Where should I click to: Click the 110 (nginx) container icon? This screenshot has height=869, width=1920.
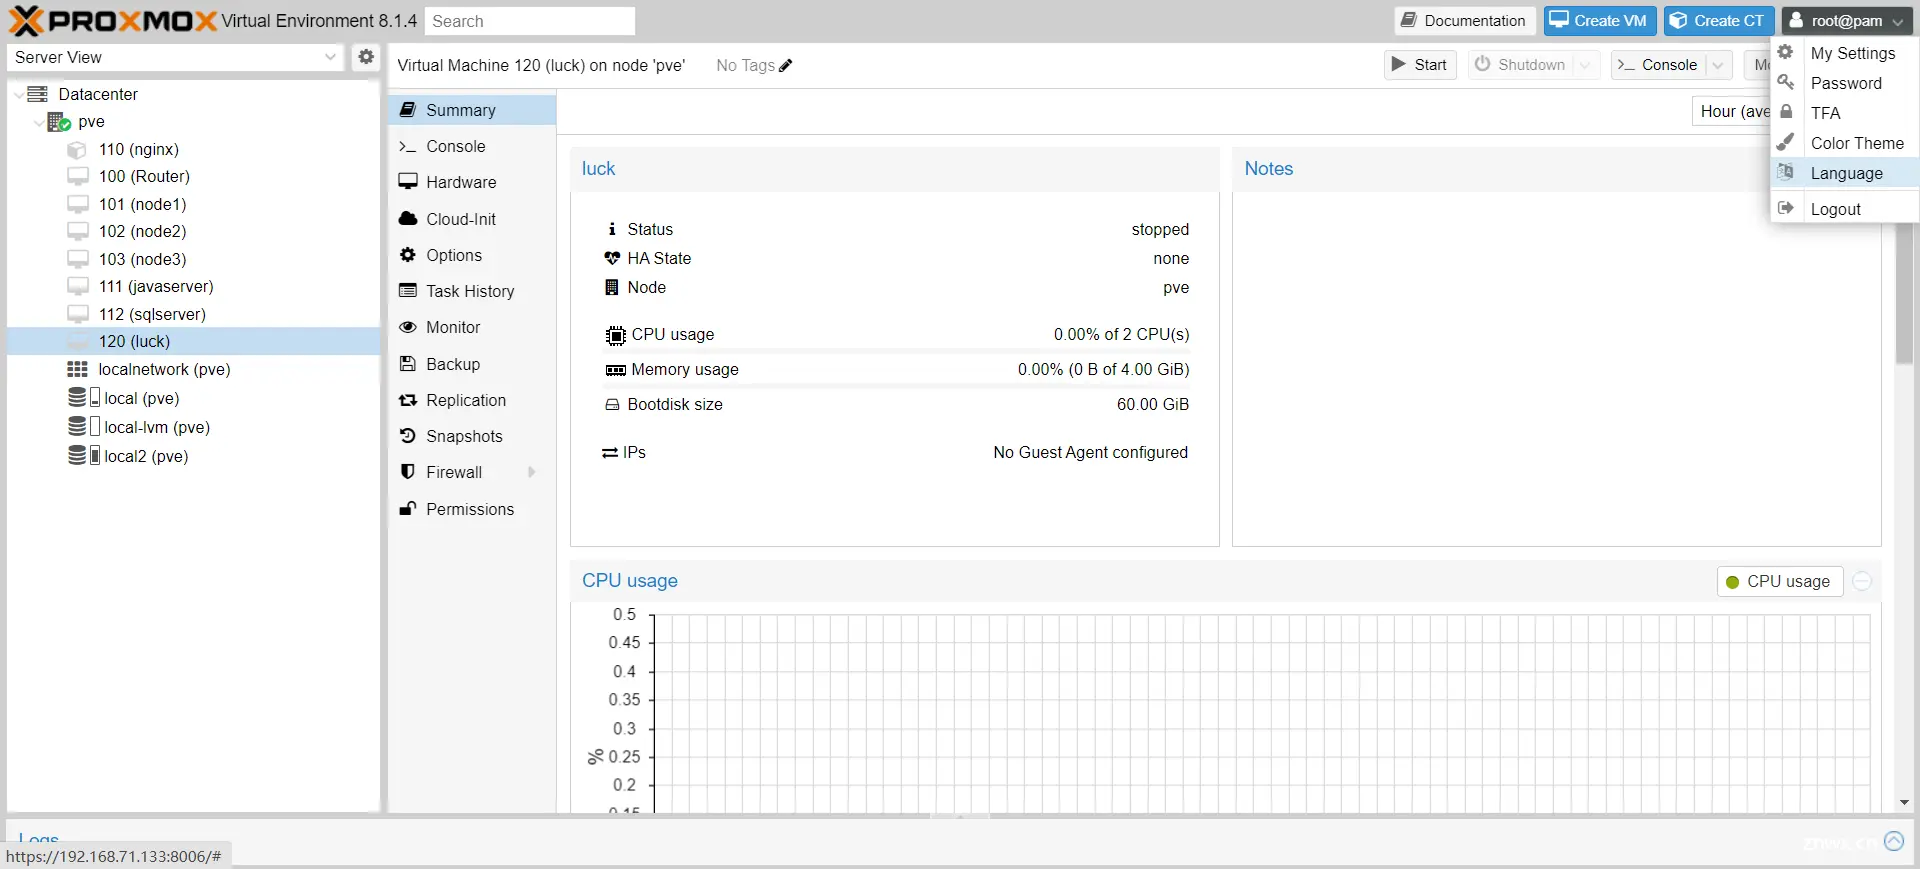tap(77, 150)
